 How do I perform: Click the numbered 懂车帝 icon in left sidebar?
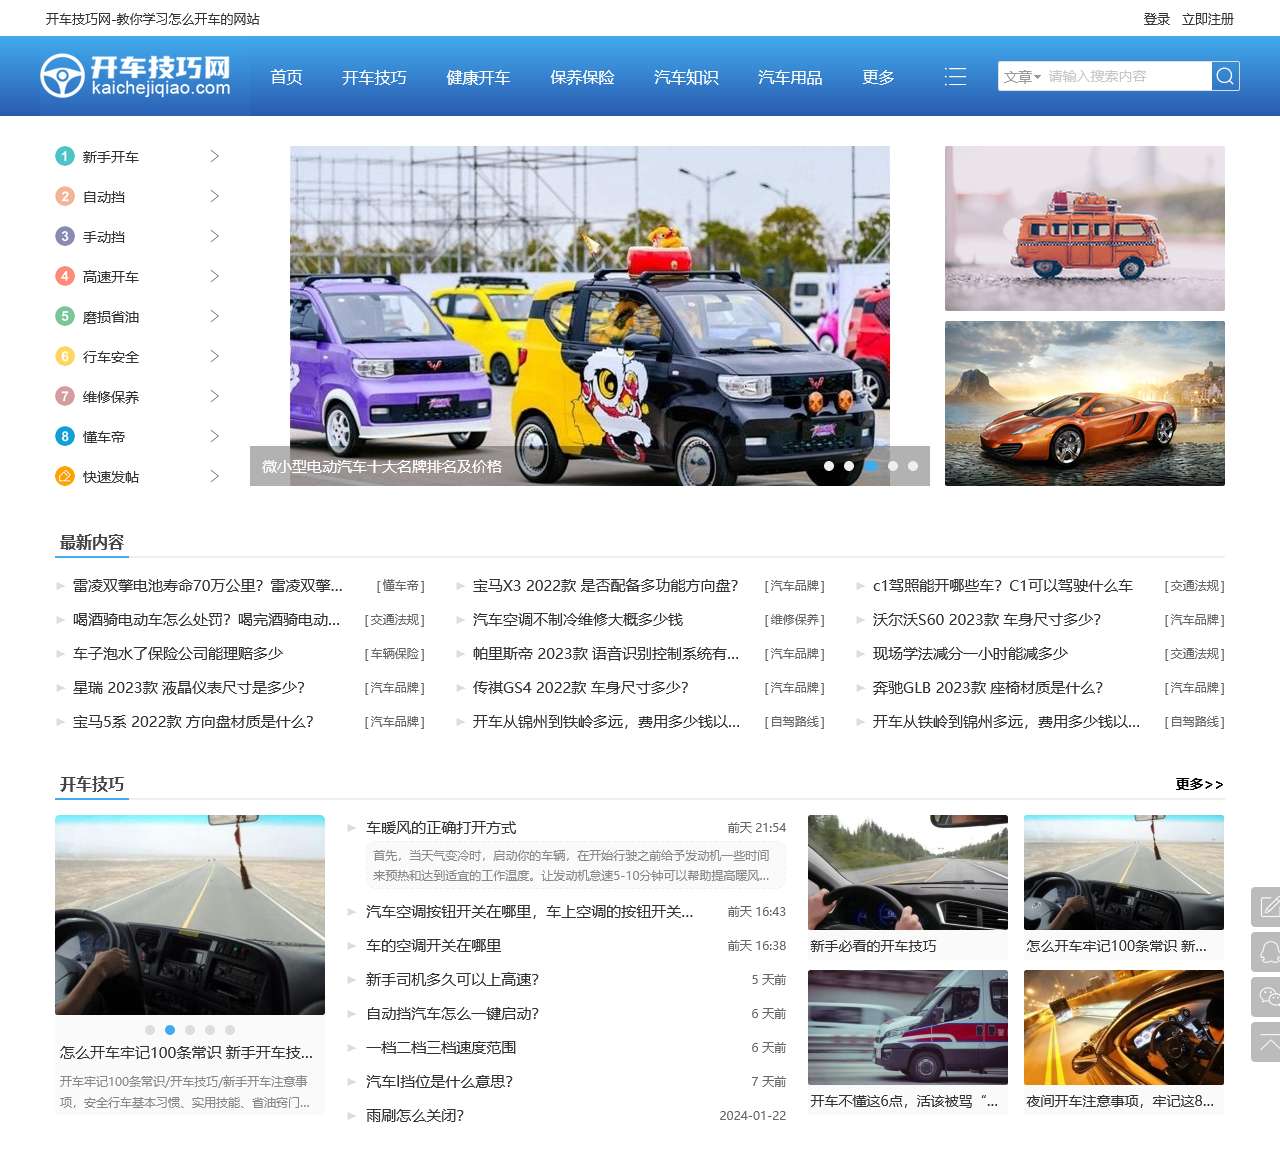(x=64, y=436)
